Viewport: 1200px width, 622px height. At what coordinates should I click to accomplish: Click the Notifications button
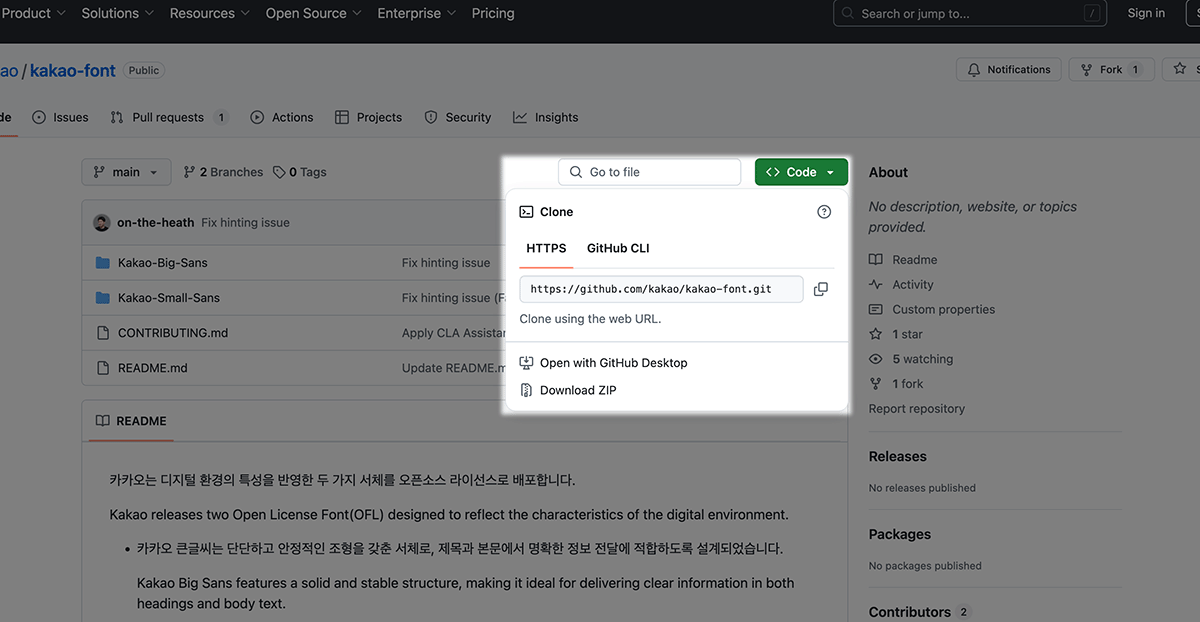[1009, 70]
